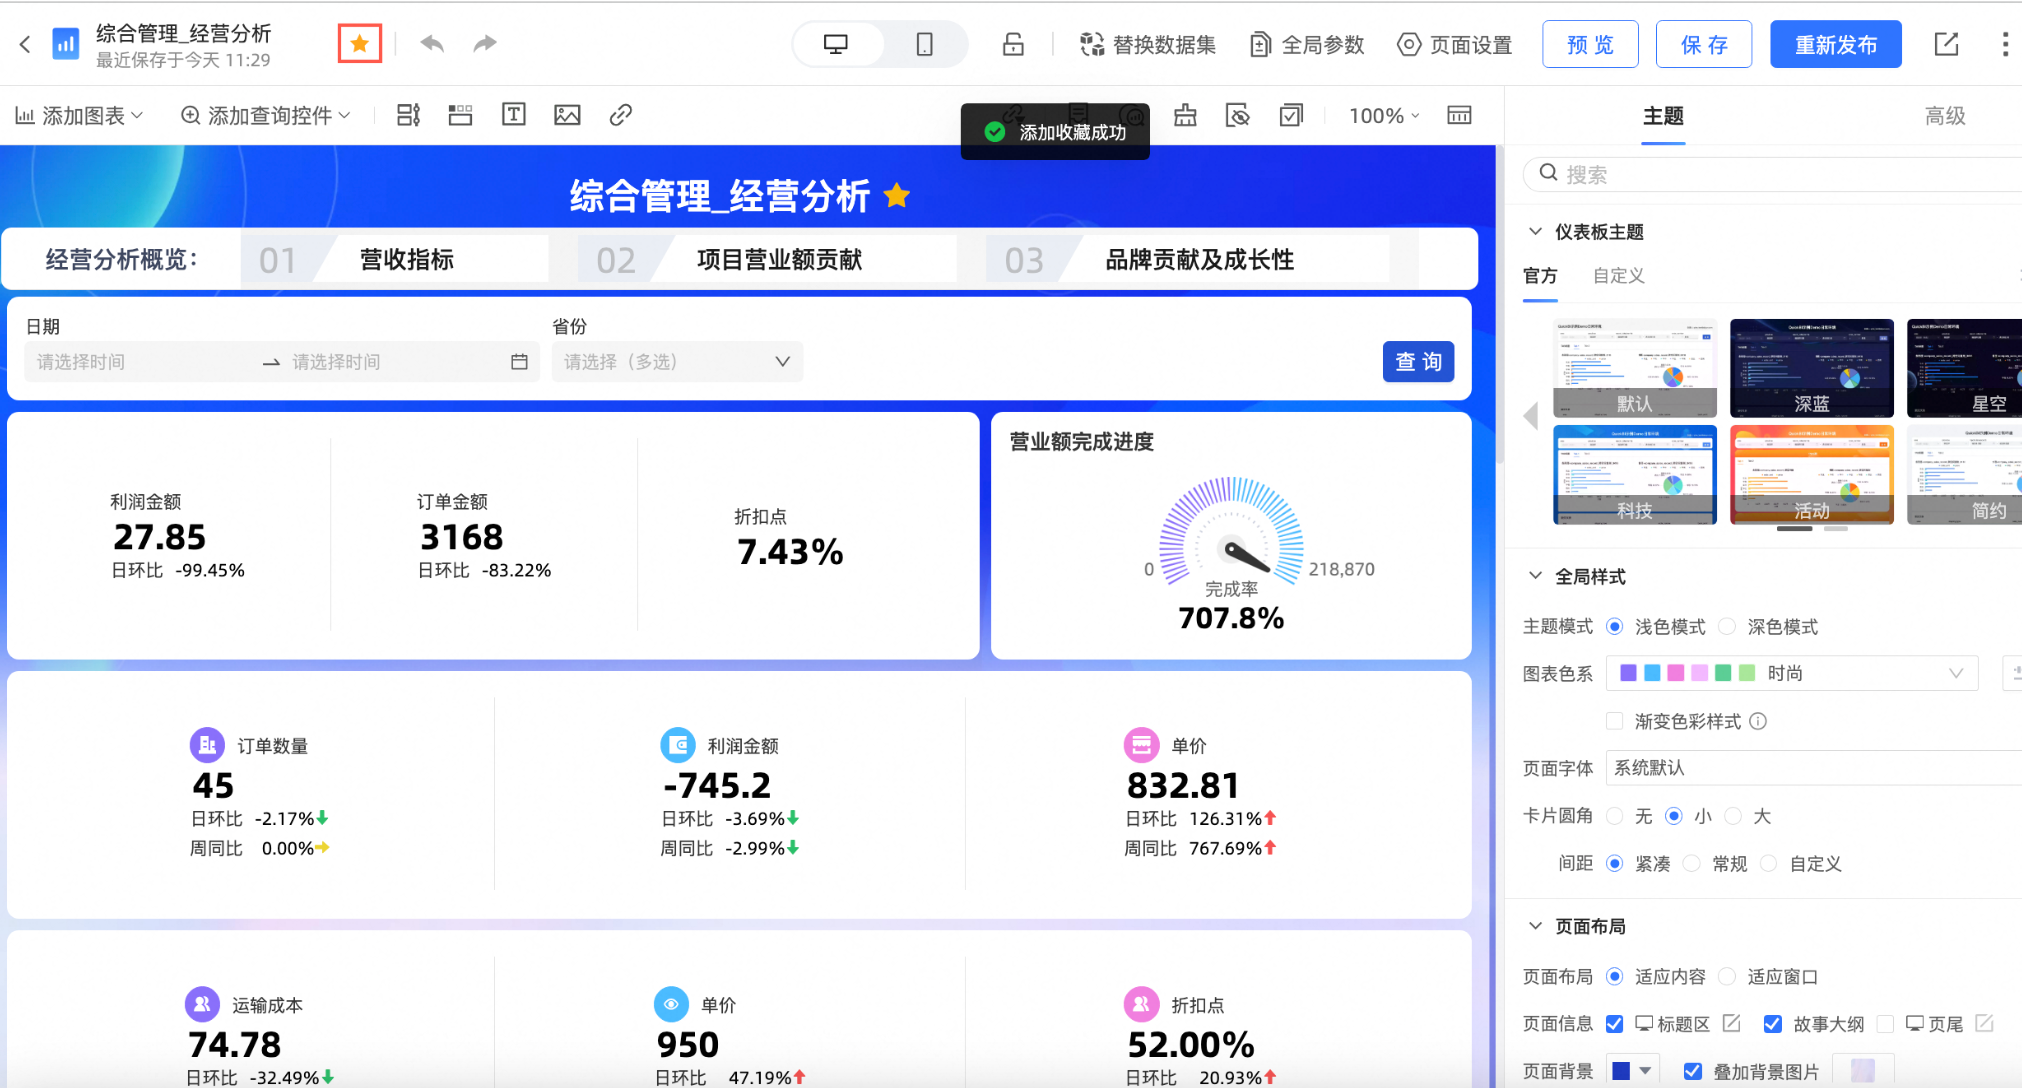The height and width of the screenshot is (1088, 2022).
Task: Select 适应窗口 page layout
Action: pyautogui.click(x=1727, y=976)
